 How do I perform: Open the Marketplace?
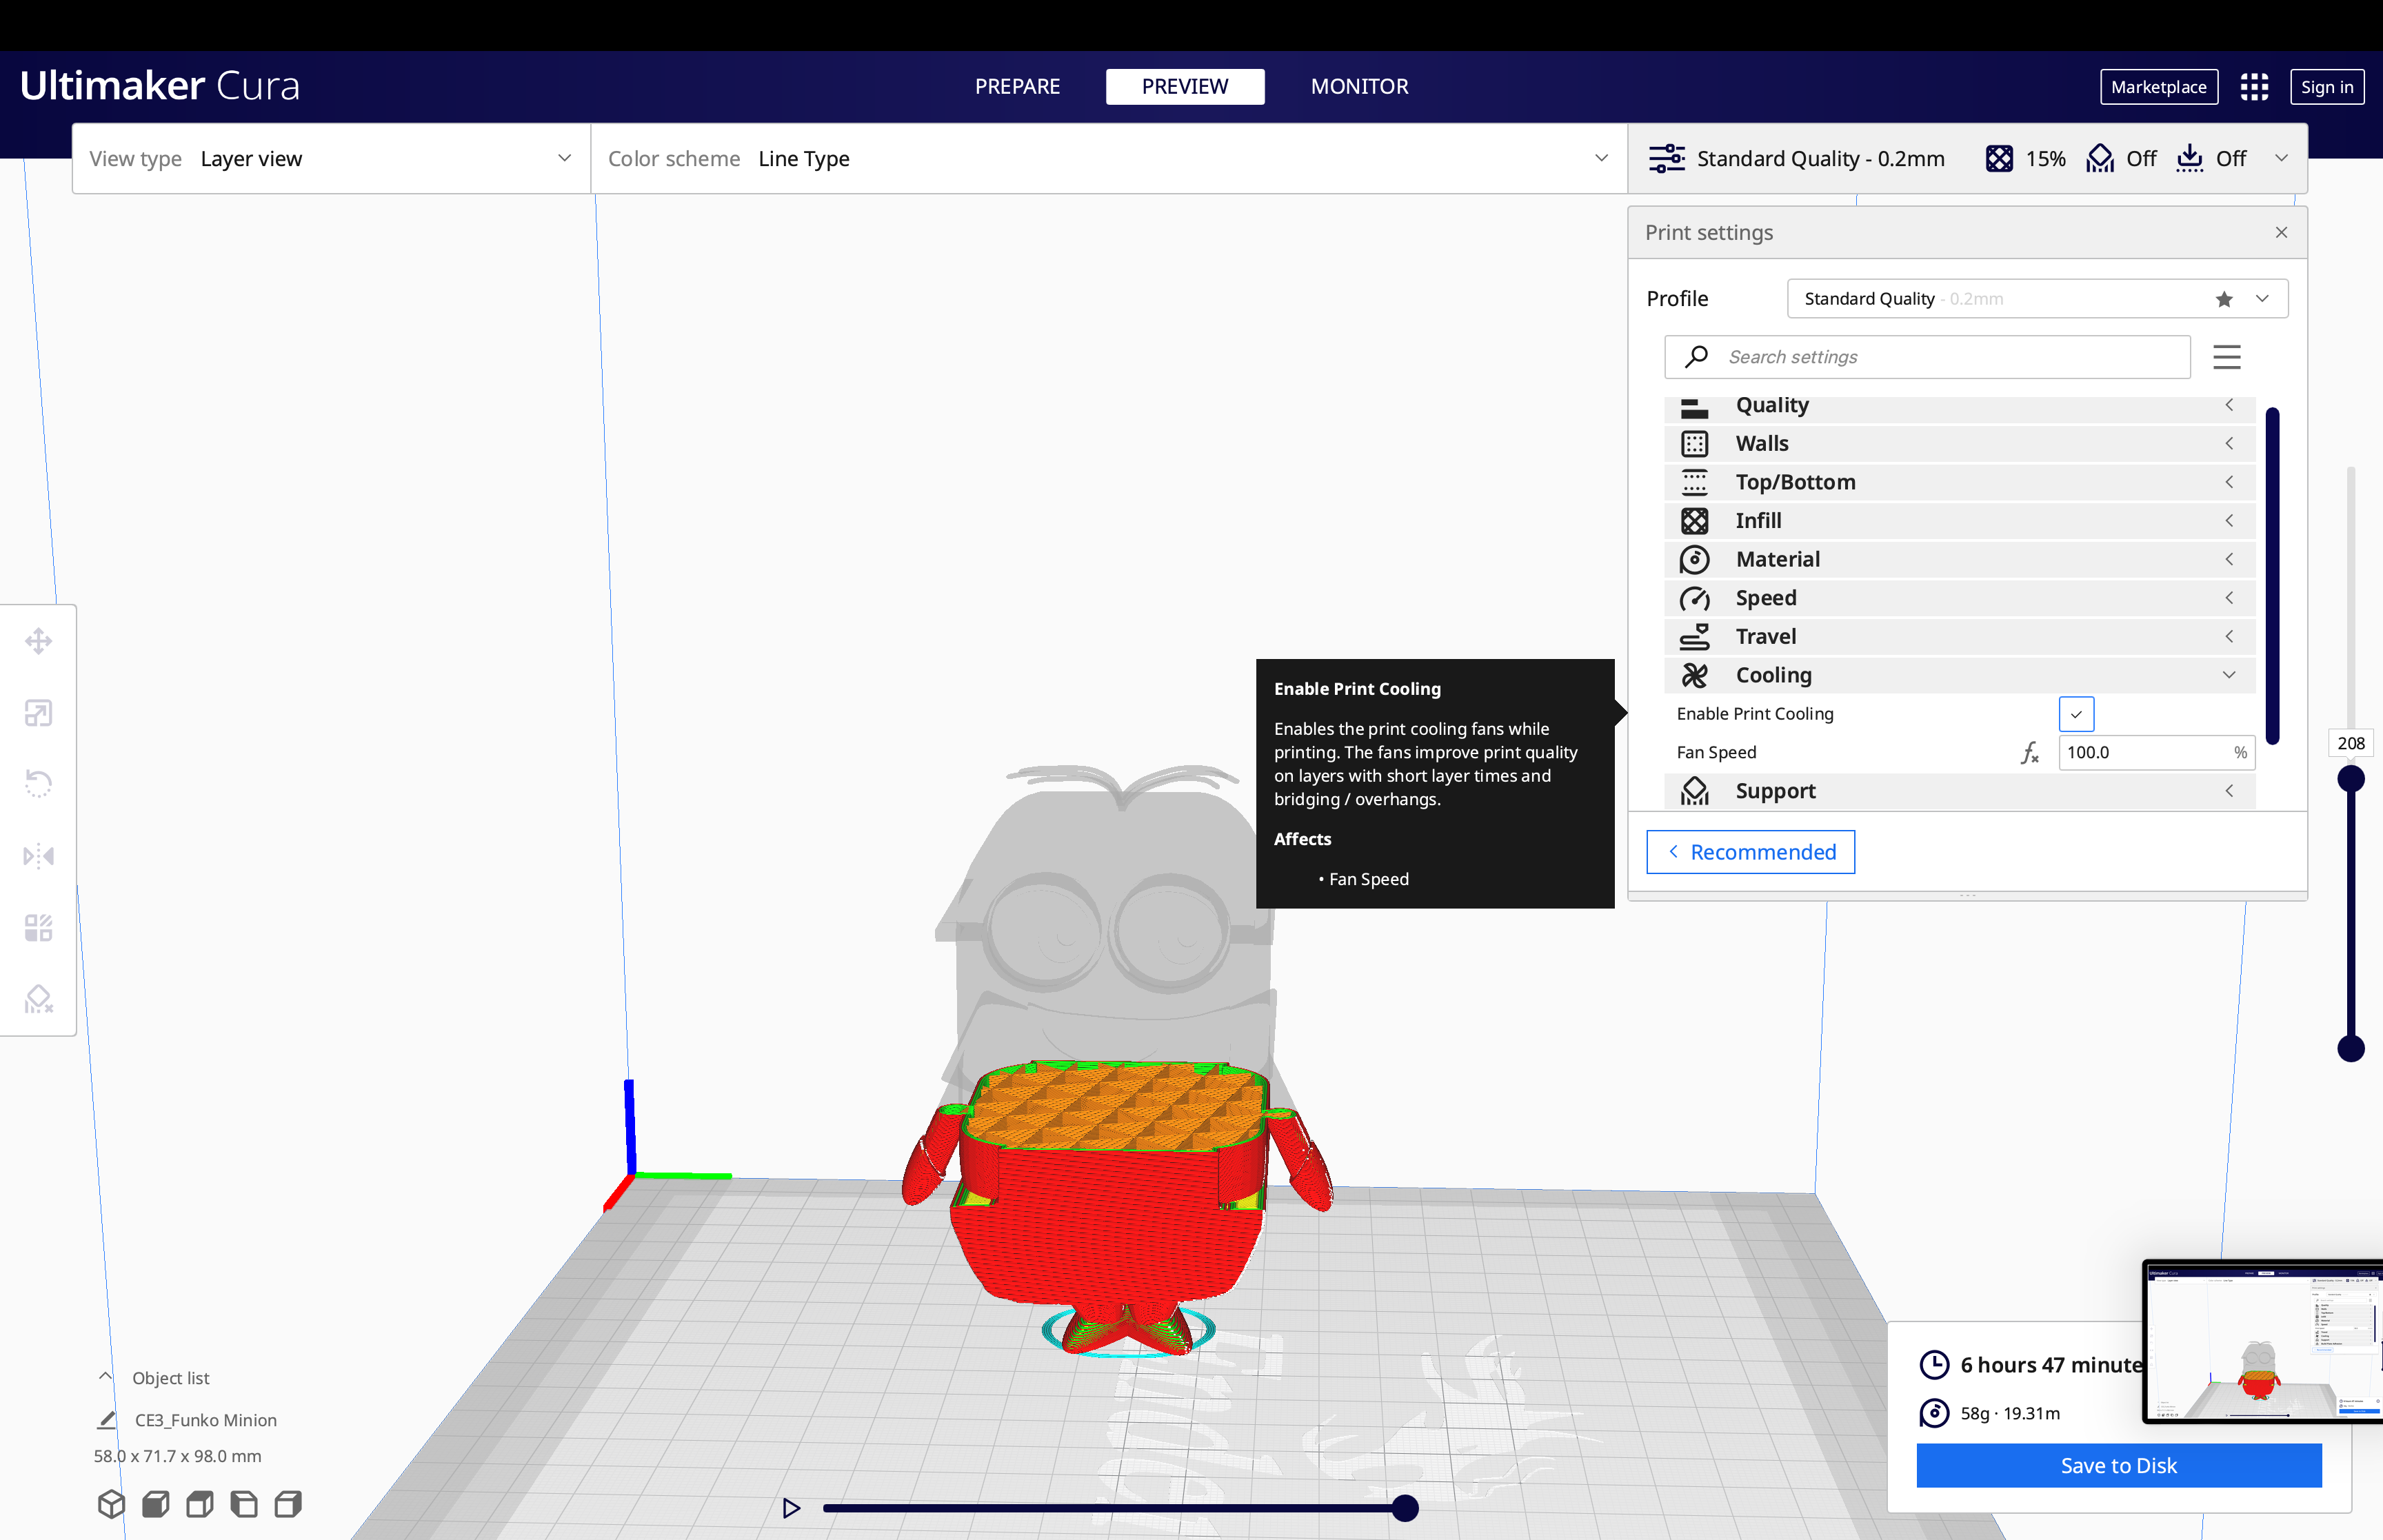click(x=2158, y=87)
